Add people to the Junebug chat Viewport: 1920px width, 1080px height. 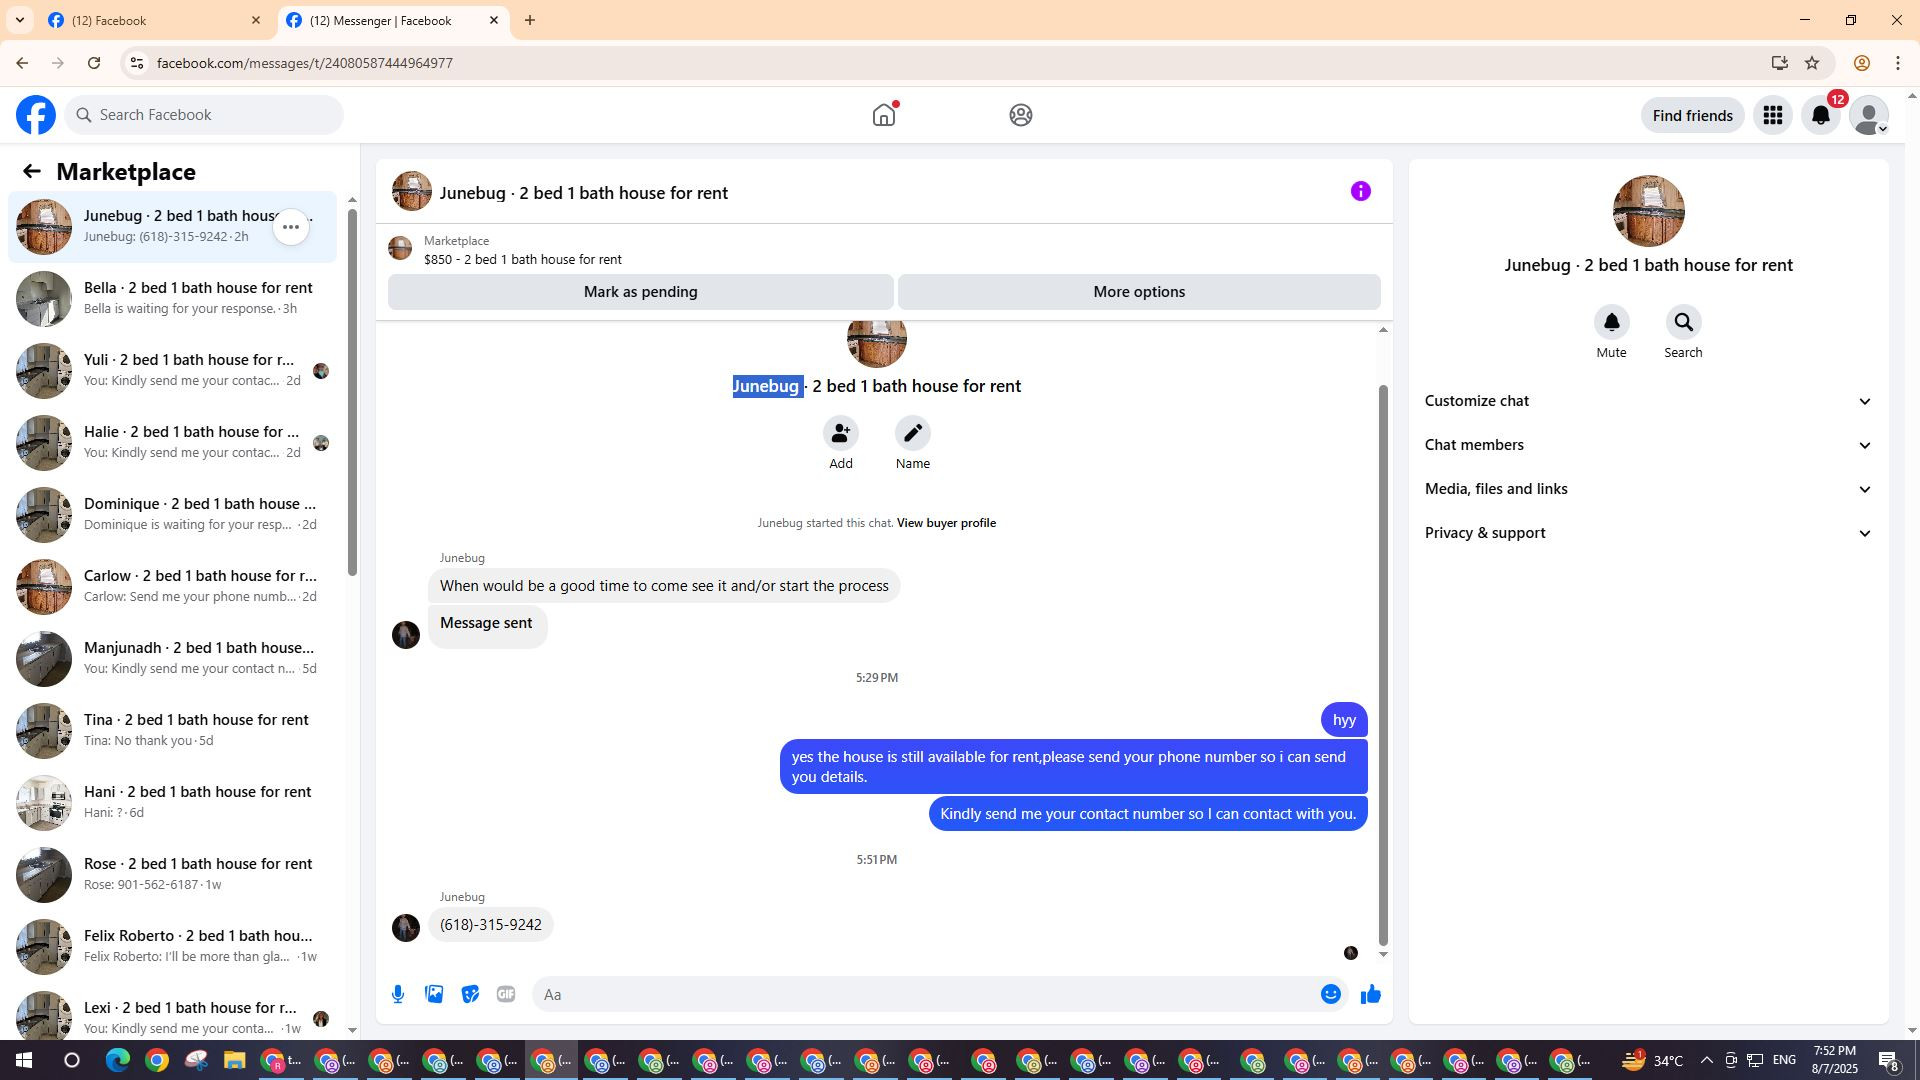click(841, 433)
